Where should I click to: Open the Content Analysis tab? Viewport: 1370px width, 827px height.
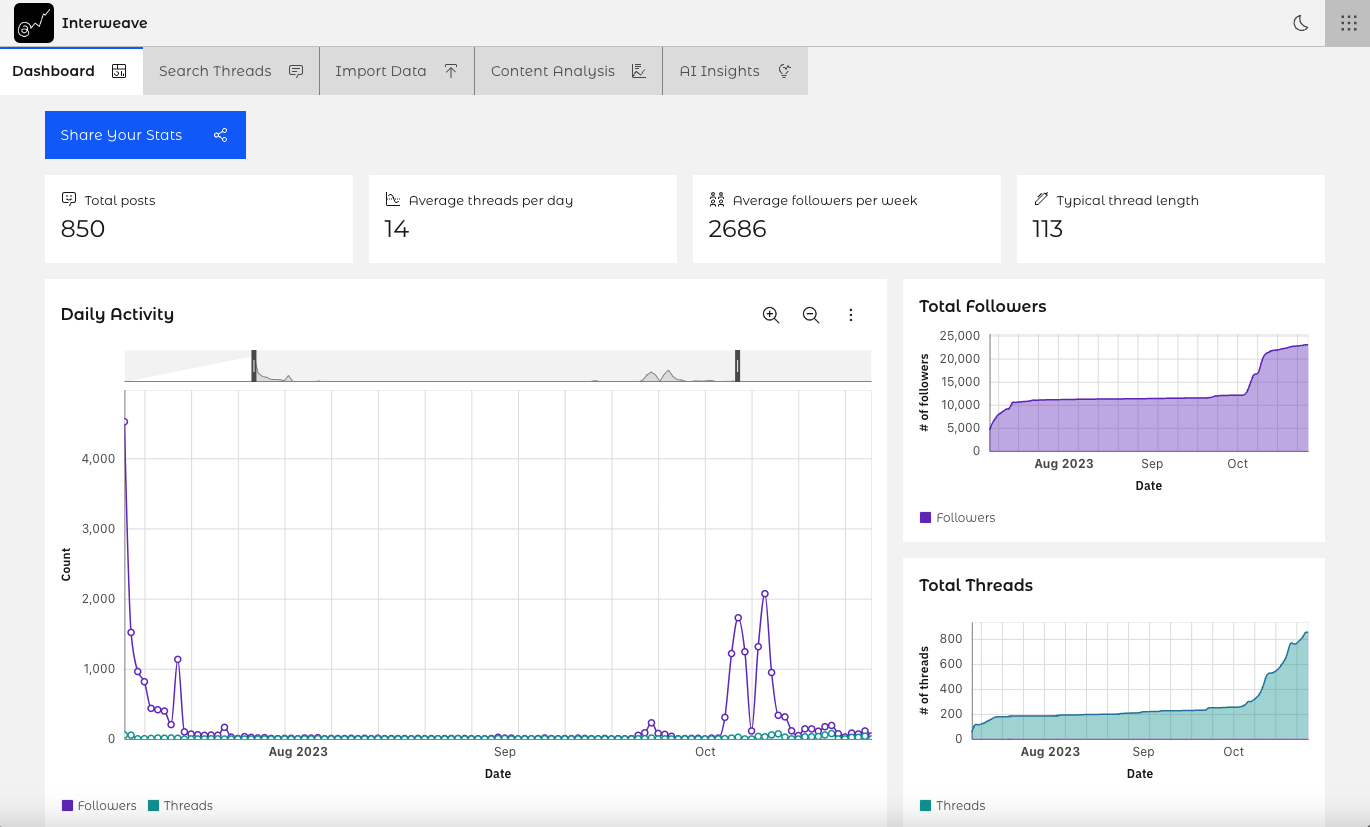pos(568,71)
